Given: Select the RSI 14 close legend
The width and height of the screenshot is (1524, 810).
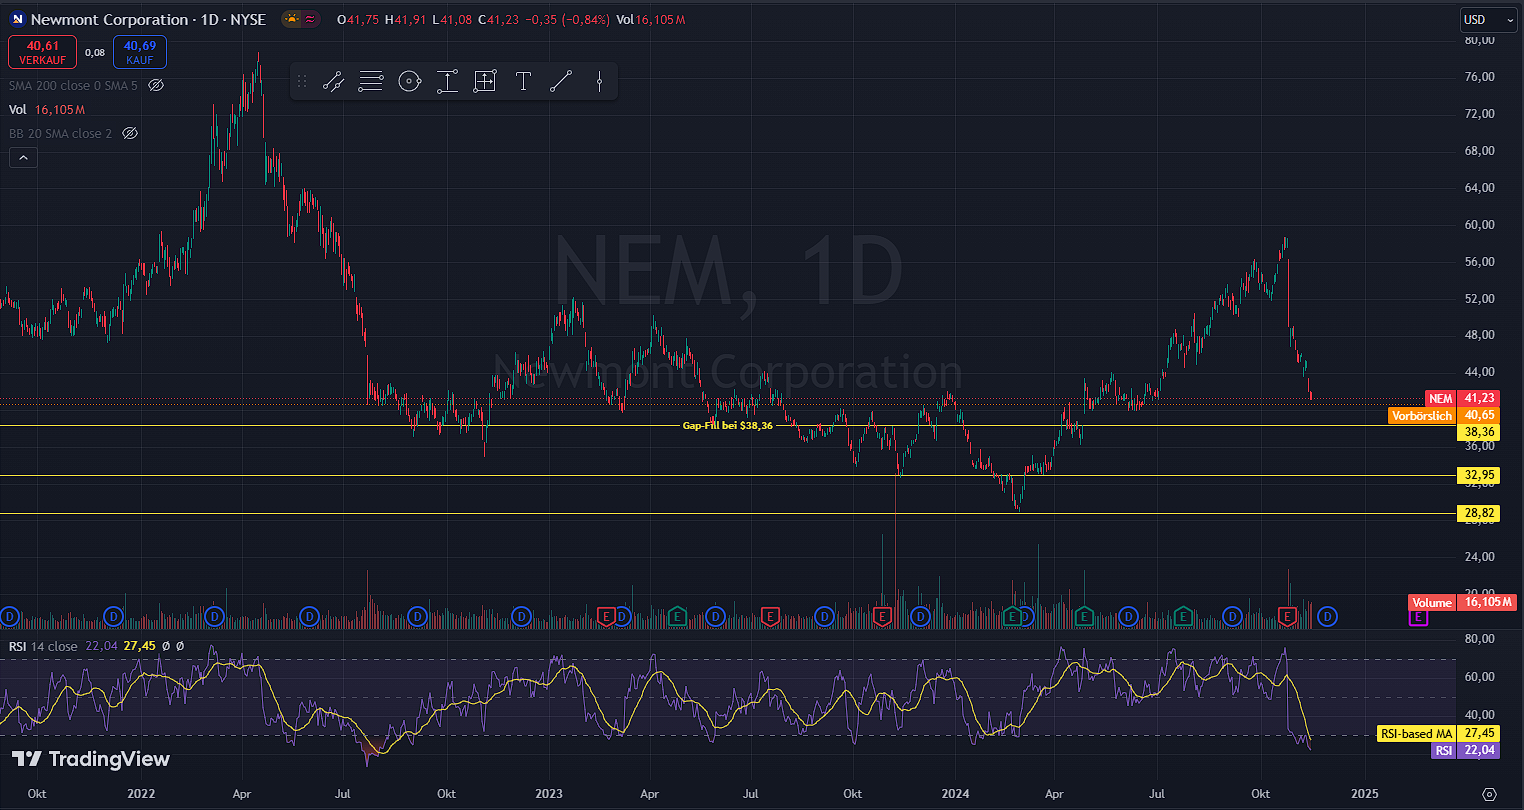Looking at the screenshot, I should [x=43, y=646].
